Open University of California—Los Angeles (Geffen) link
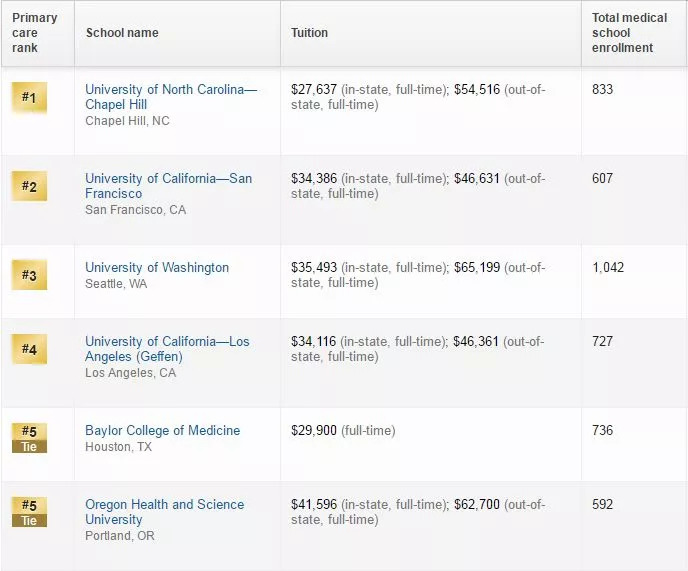Image resolution: width=688 pixels, height=571 pixels. tap(167, 349)
